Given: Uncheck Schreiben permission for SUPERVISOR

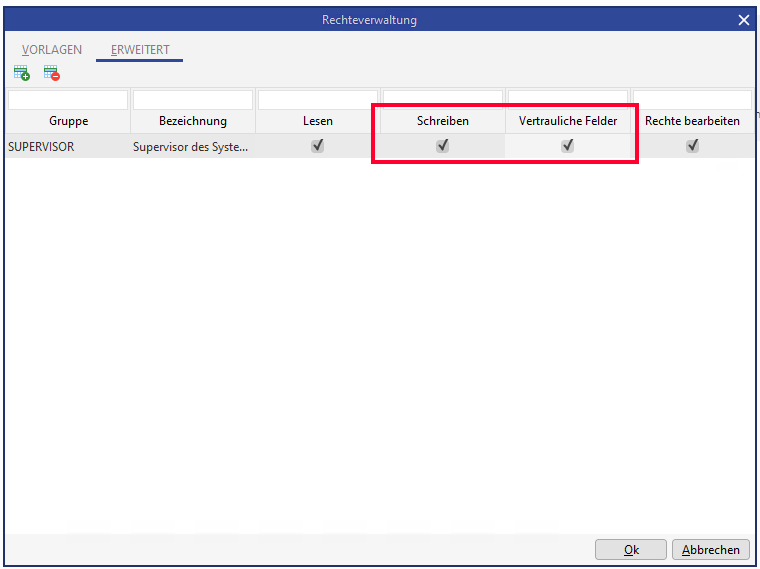Looking at the screenshot, I should click(443, 145).
